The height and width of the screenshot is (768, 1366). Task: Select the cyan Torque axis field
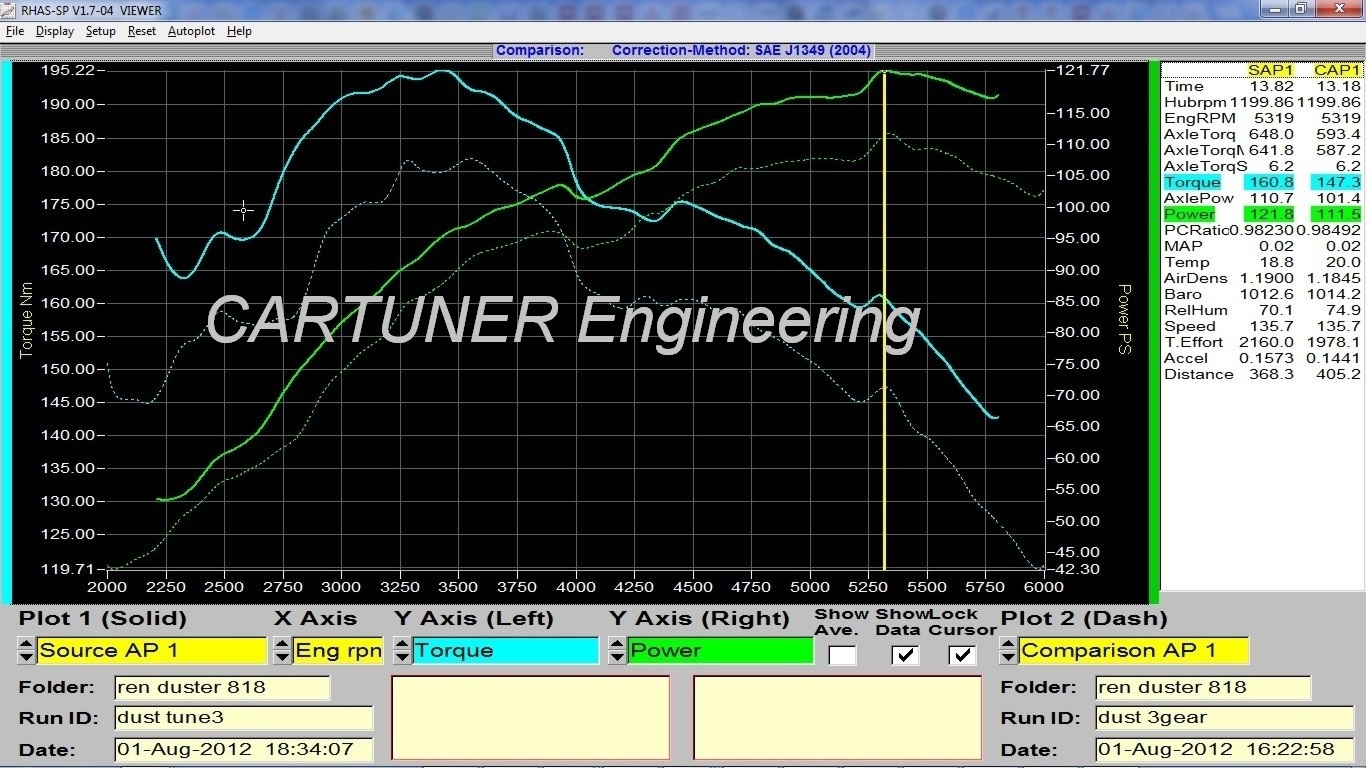tap(505, 651)
